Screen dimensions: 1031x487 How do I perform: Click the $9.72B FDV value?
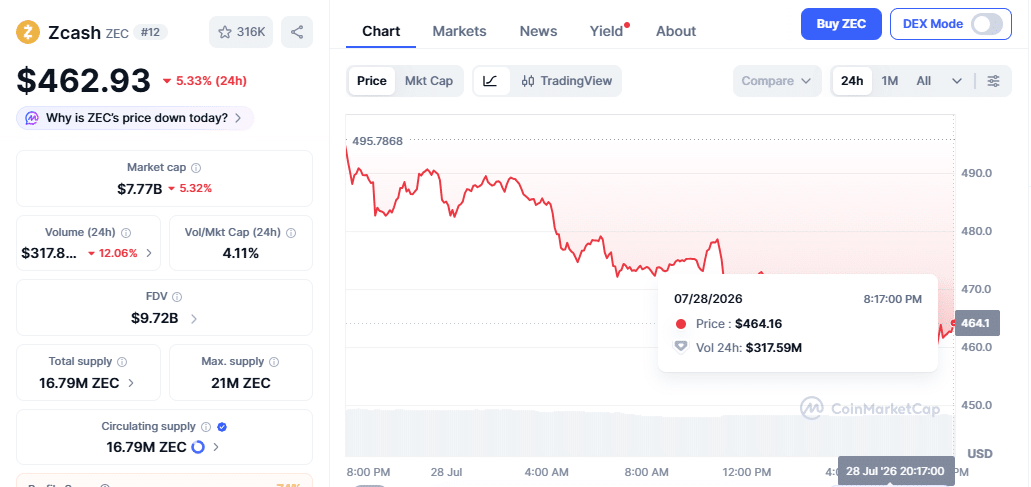(x=155, y=318)
